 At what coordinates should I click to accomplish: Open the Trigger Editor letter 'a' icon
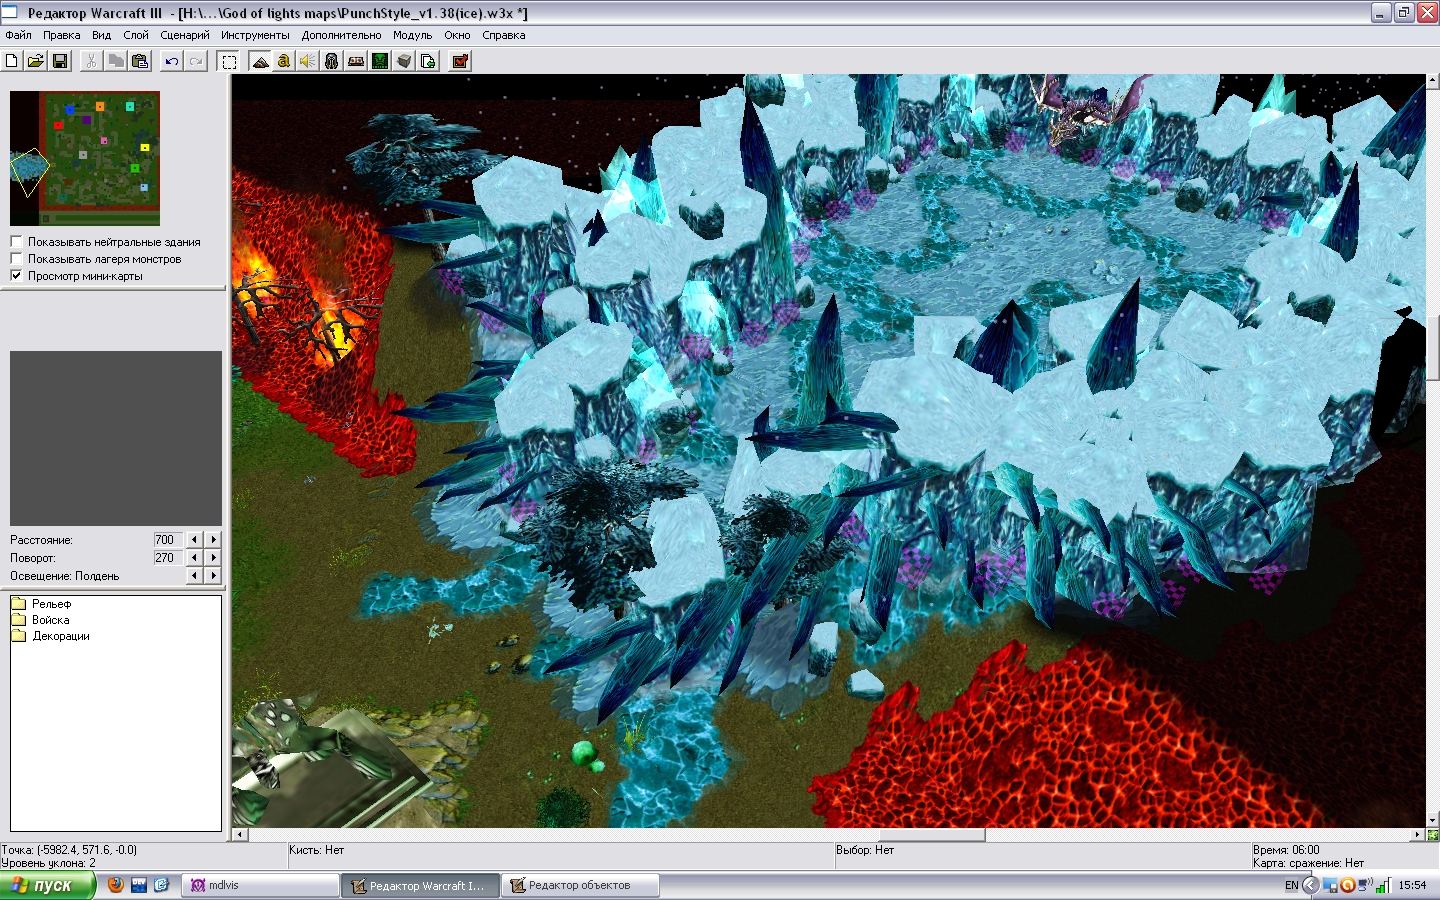284,61
